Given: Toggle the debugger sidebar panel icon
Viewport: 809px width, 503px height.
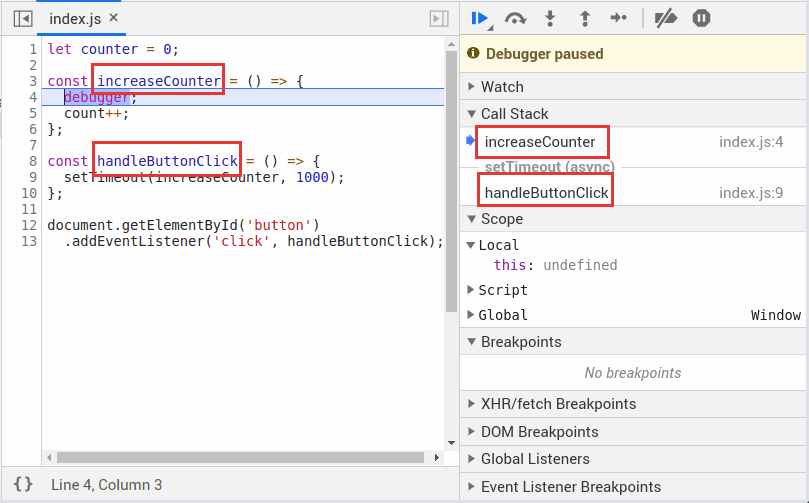Looking at the screenshot, I should click(438, 19).
